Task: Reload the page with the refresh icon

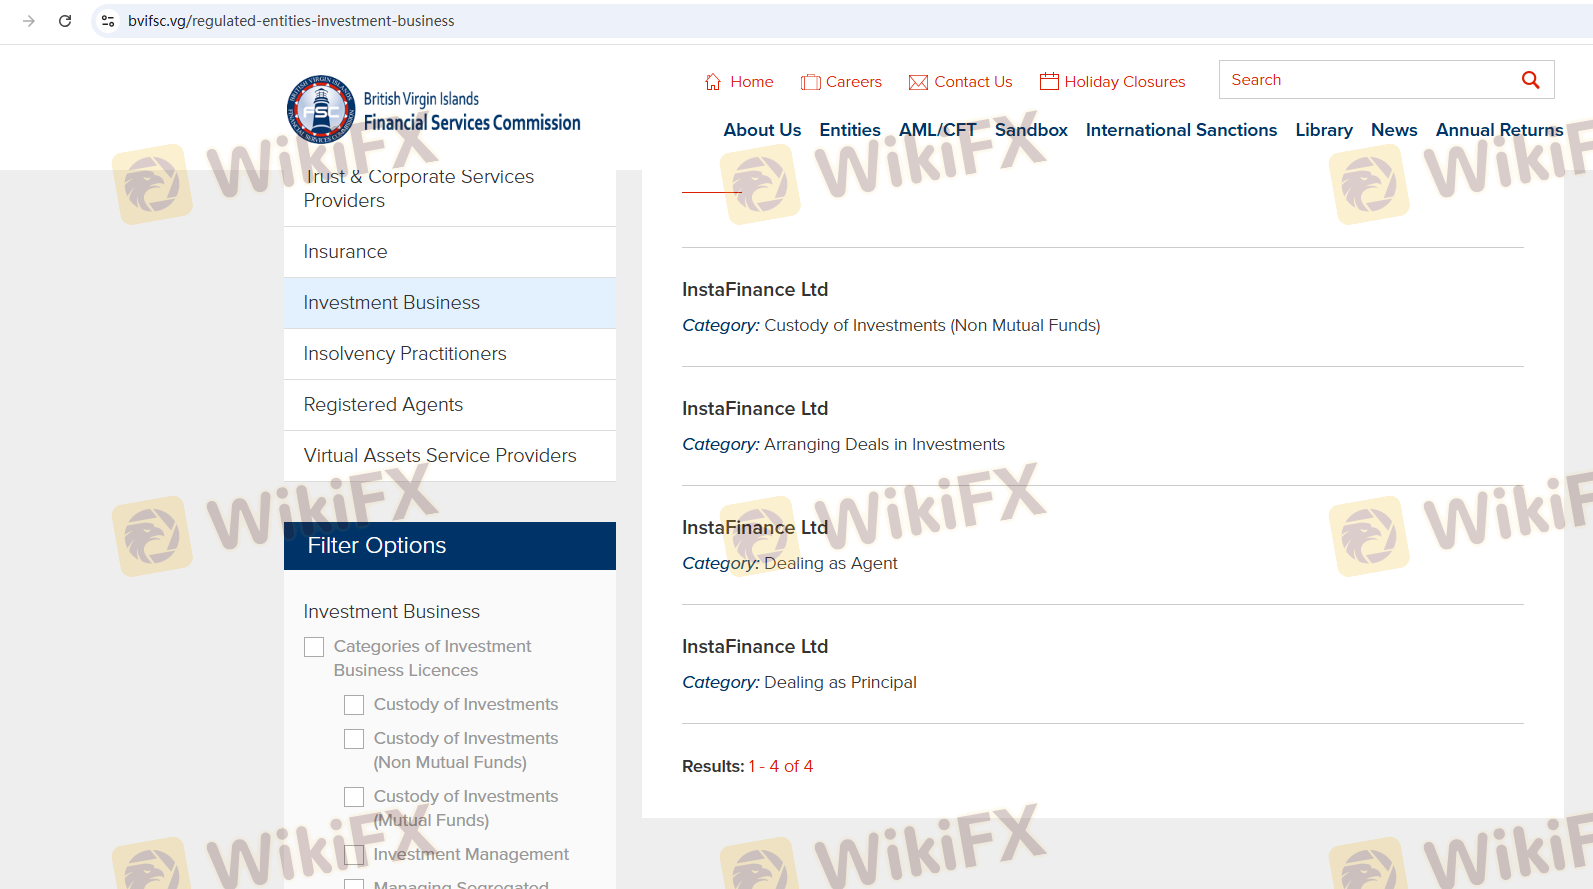Action: (65, 21)
